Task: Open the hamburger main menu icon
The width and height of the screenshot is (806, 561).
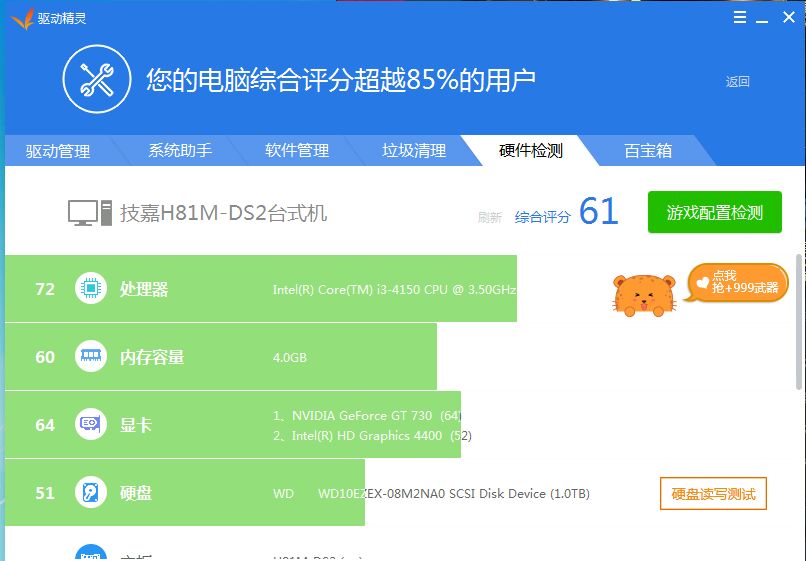Action: point(740,17)
